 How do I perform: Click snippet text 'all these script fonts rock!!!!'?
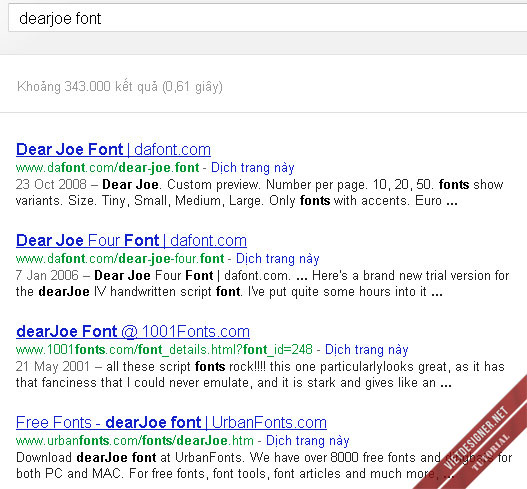[186, 366]
